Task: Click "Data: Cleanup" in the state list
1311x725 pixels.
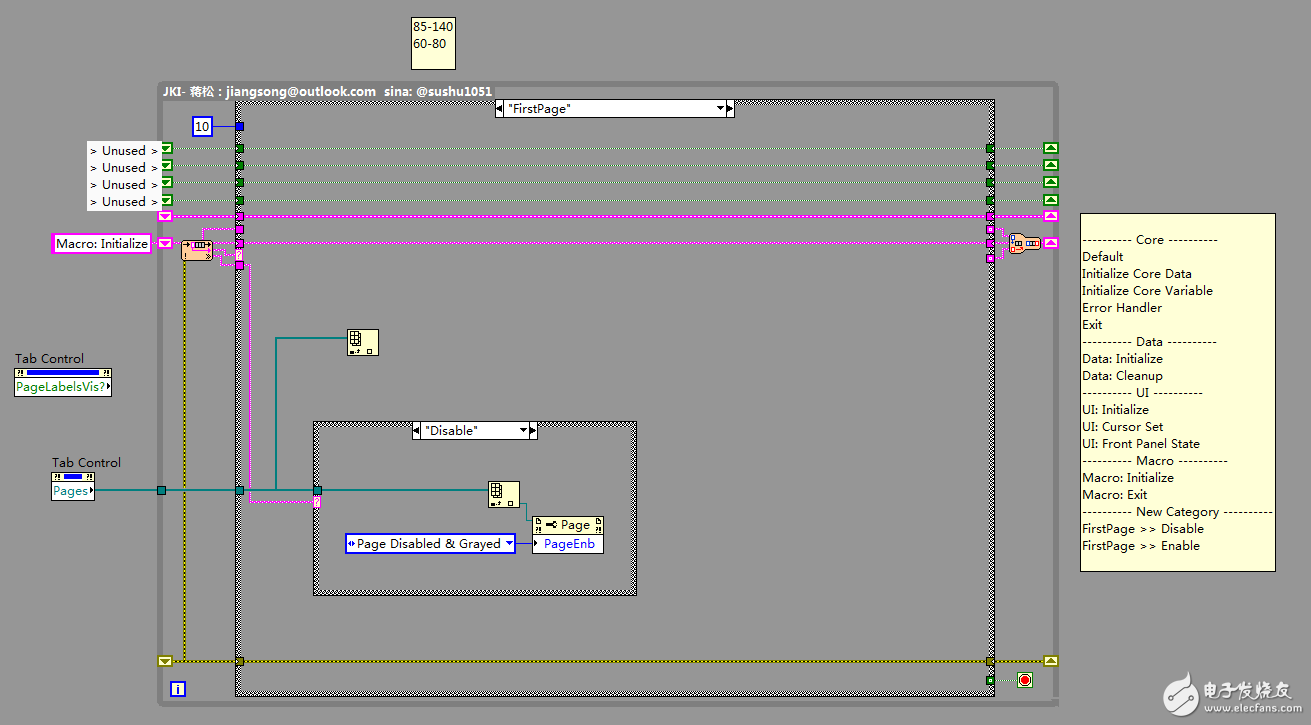Action: coord(1123,376)
